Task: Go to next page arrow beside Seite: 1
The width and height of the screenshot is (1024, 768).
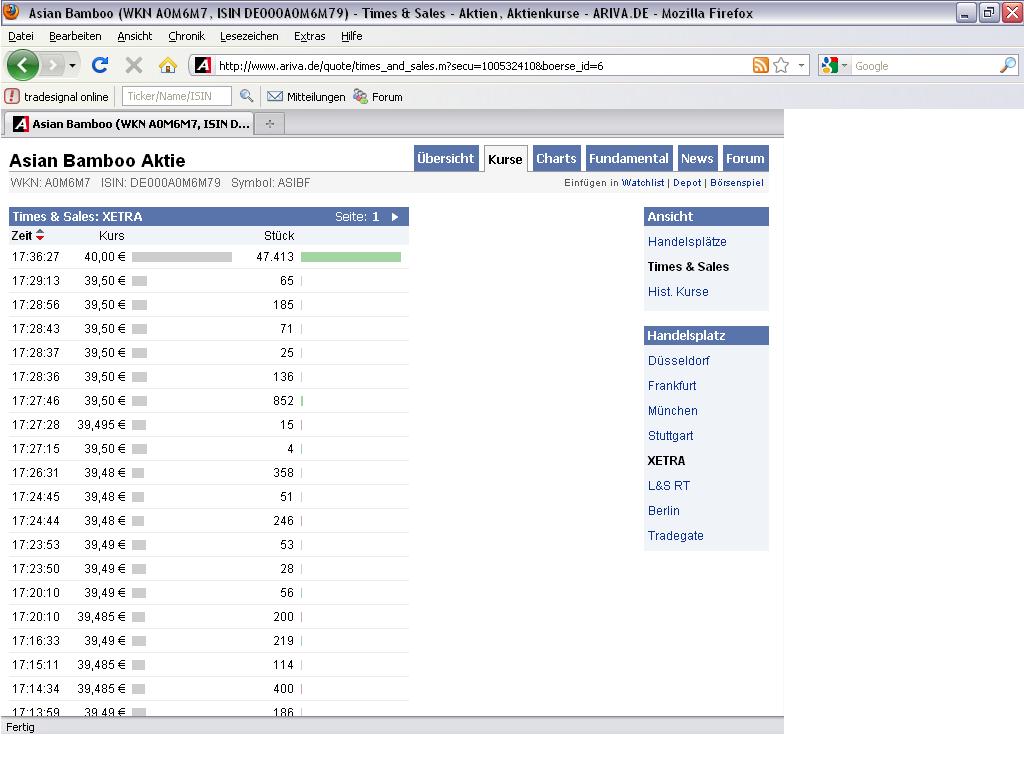Action: pos(395,217)
